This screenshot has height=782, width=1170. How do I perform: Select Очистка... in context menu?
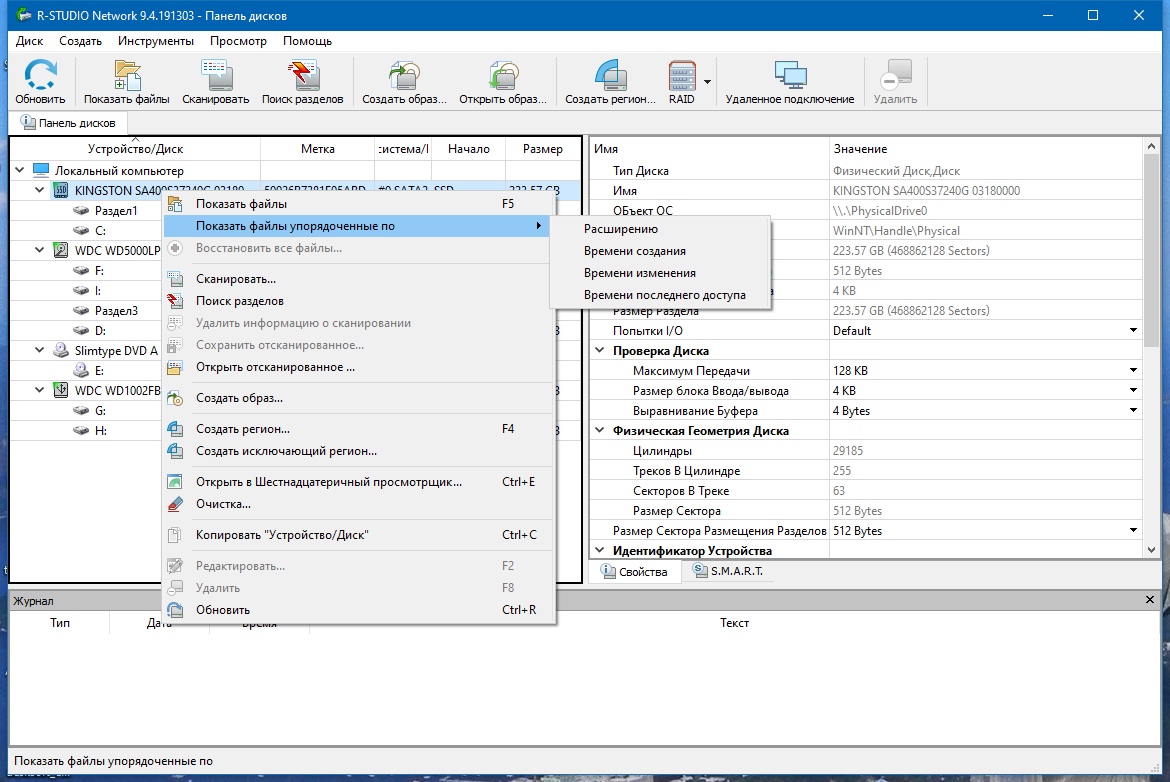(x=358, y=504)
